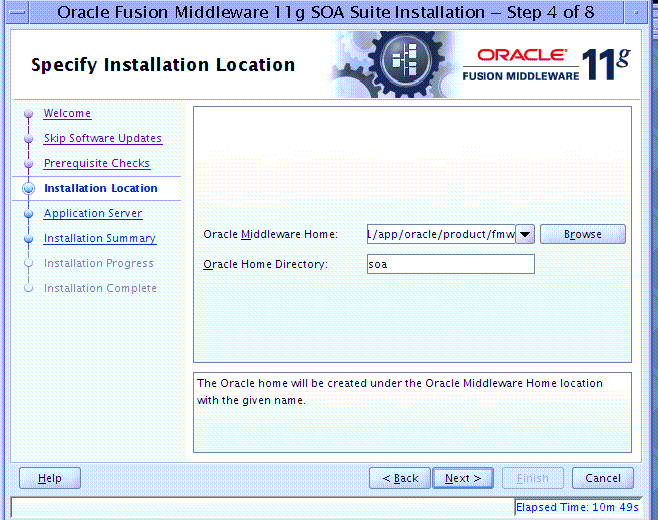The width and height of the screenshot is (658, 520).
Task: Click the disabled Finish button
Action: [533, 478]
